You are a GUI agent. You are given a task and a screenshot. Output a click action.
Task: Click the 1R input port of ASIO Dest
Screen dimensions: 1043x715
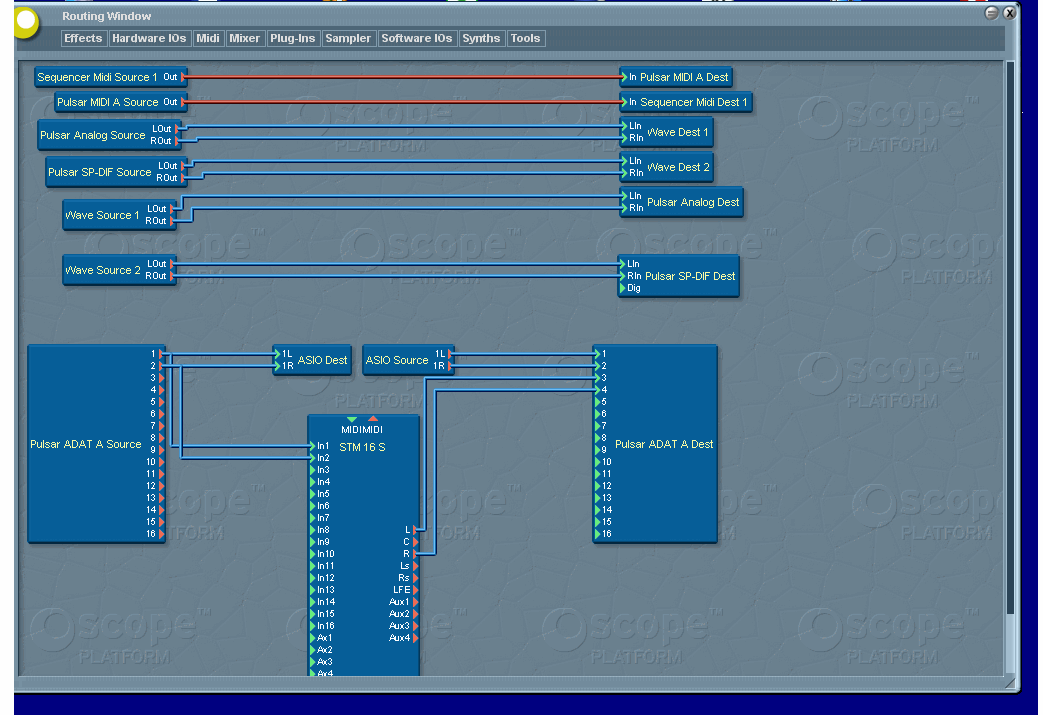coord(277,366)
